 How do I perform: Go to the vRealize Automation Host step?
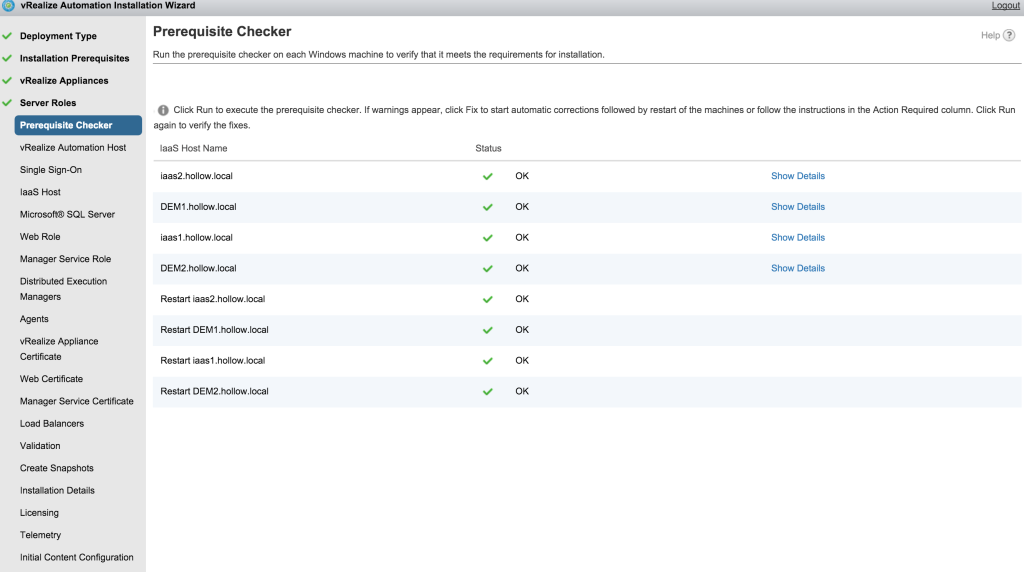pos(73,147)
